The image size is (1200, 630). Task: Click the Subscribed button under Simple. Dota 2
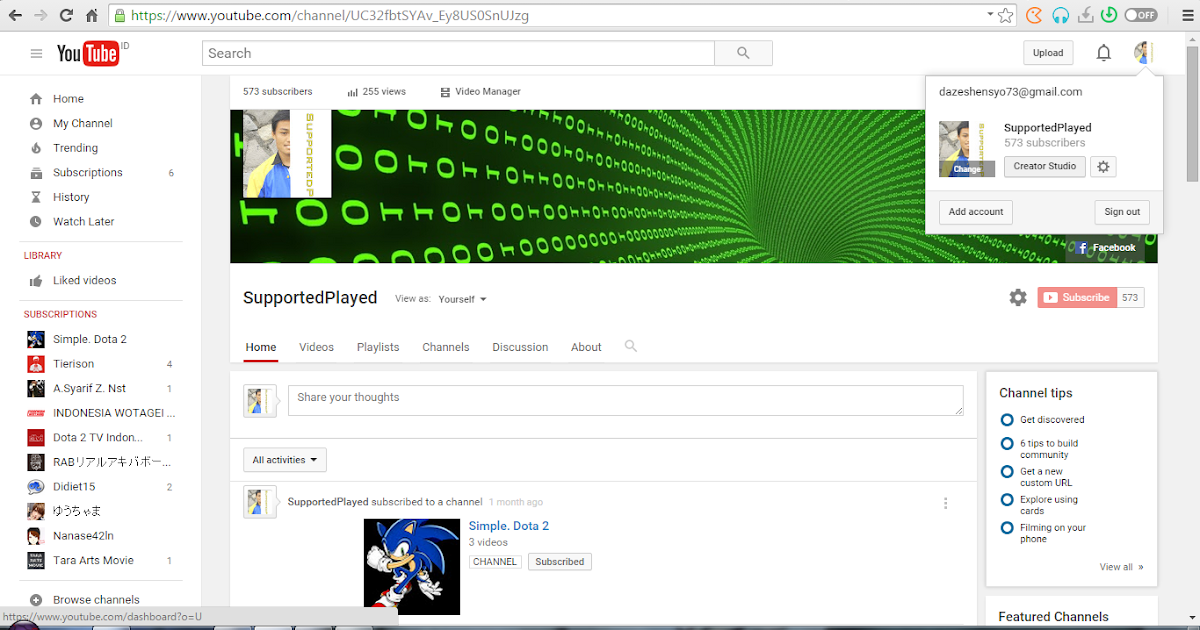coord(560,562)
